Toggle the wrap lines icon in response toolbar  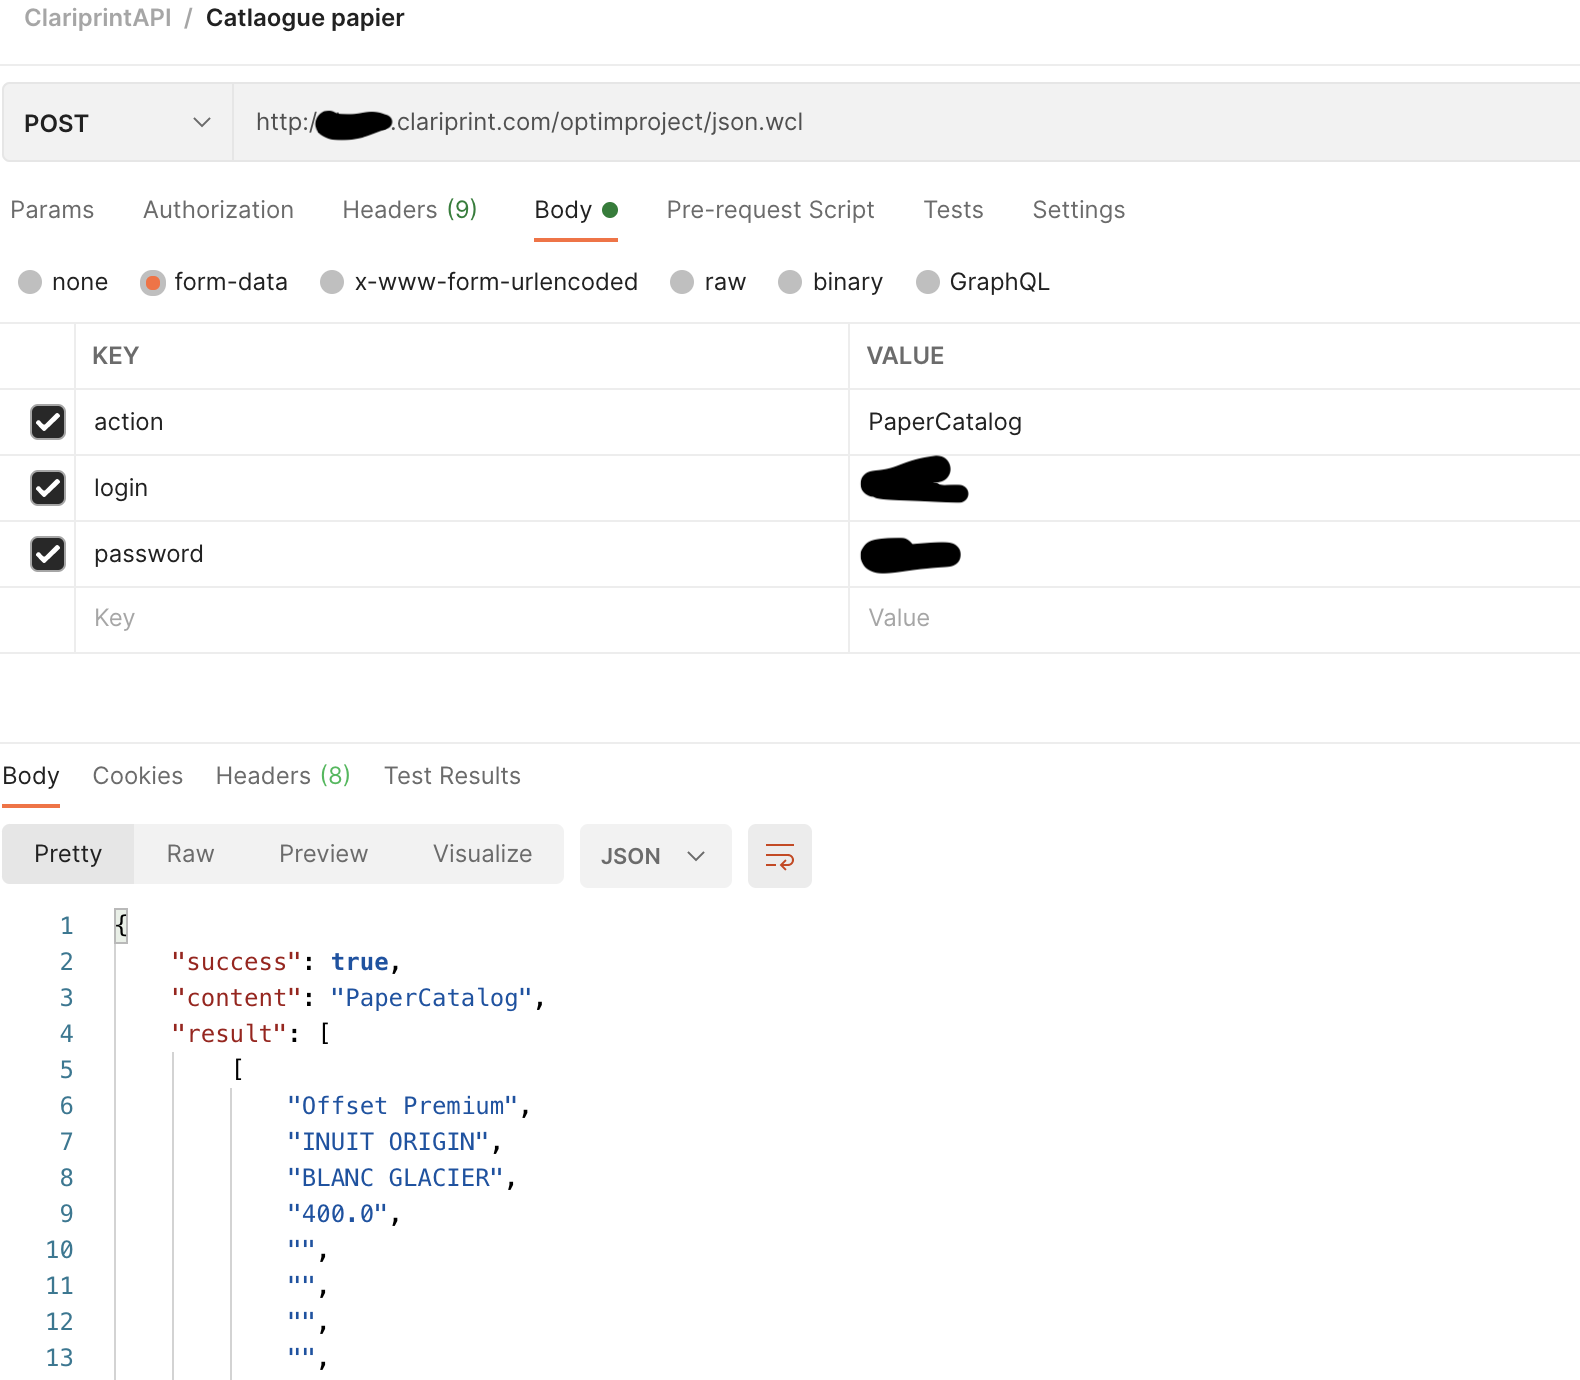779,856
